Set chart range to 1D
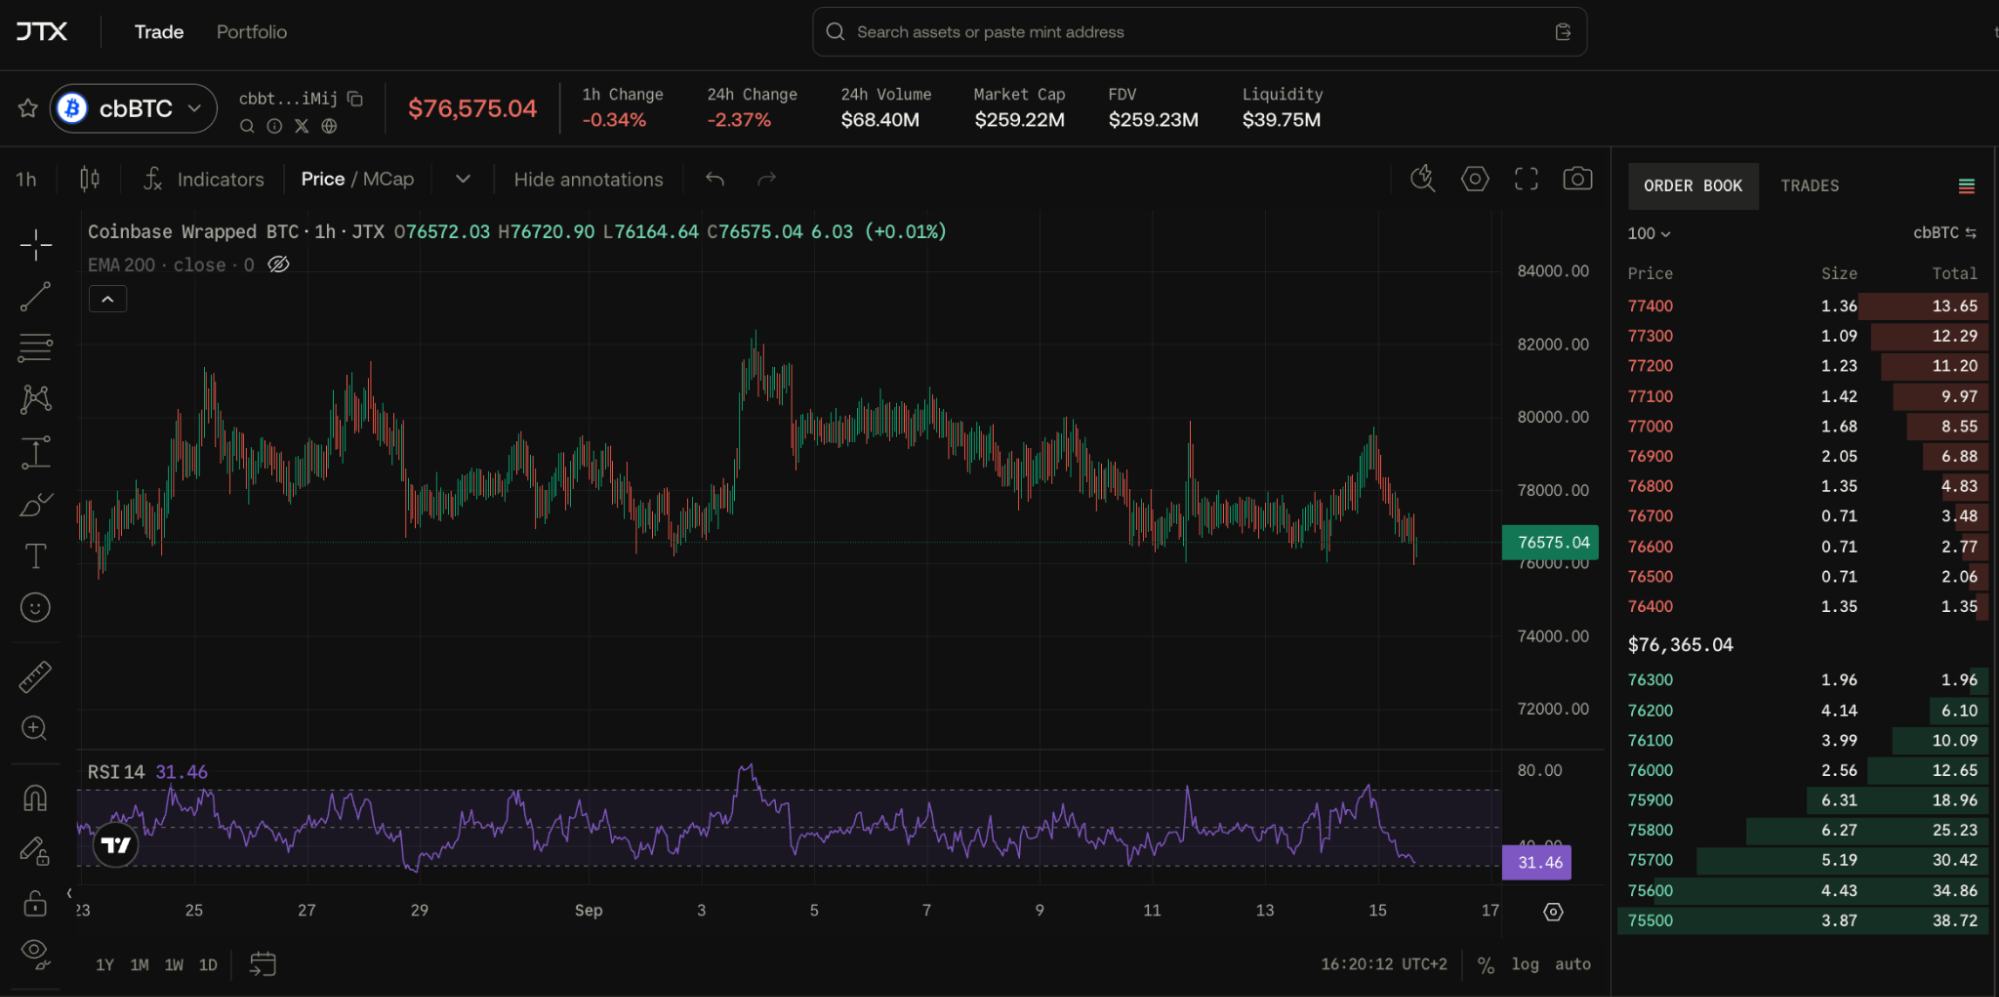1999x997 pixels. 208,965
